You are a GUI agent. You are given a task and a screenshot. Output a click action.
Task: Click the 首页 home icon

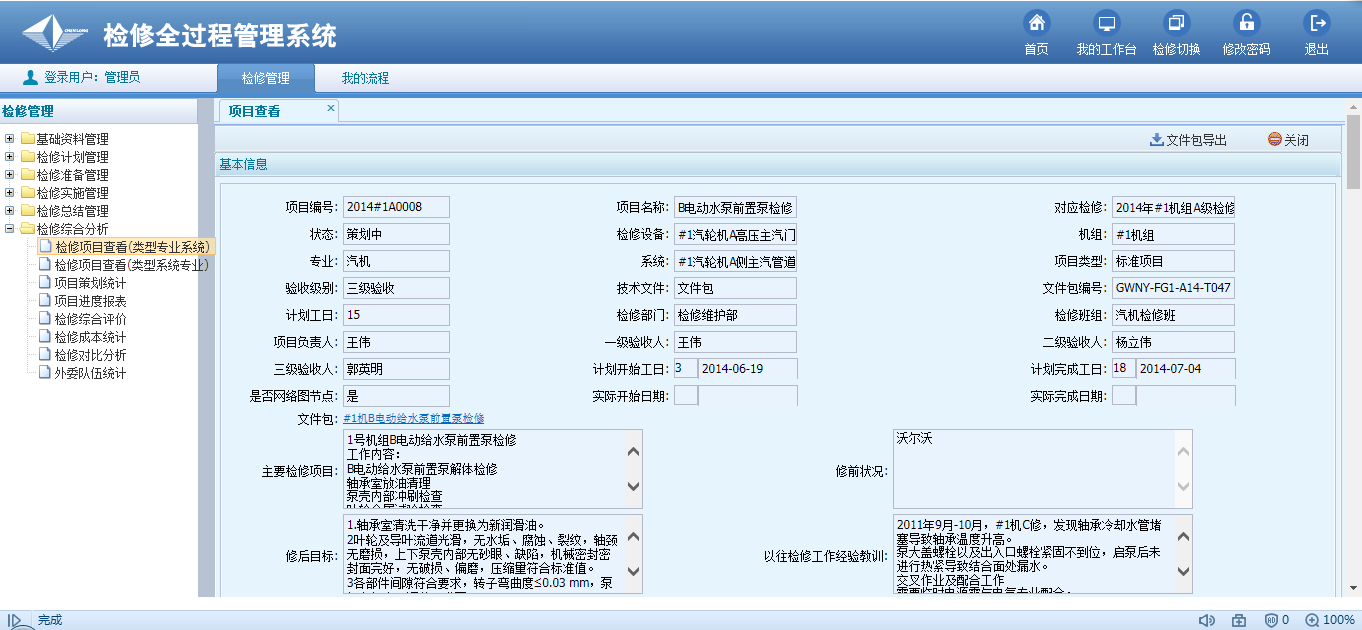coord(1037,24)
